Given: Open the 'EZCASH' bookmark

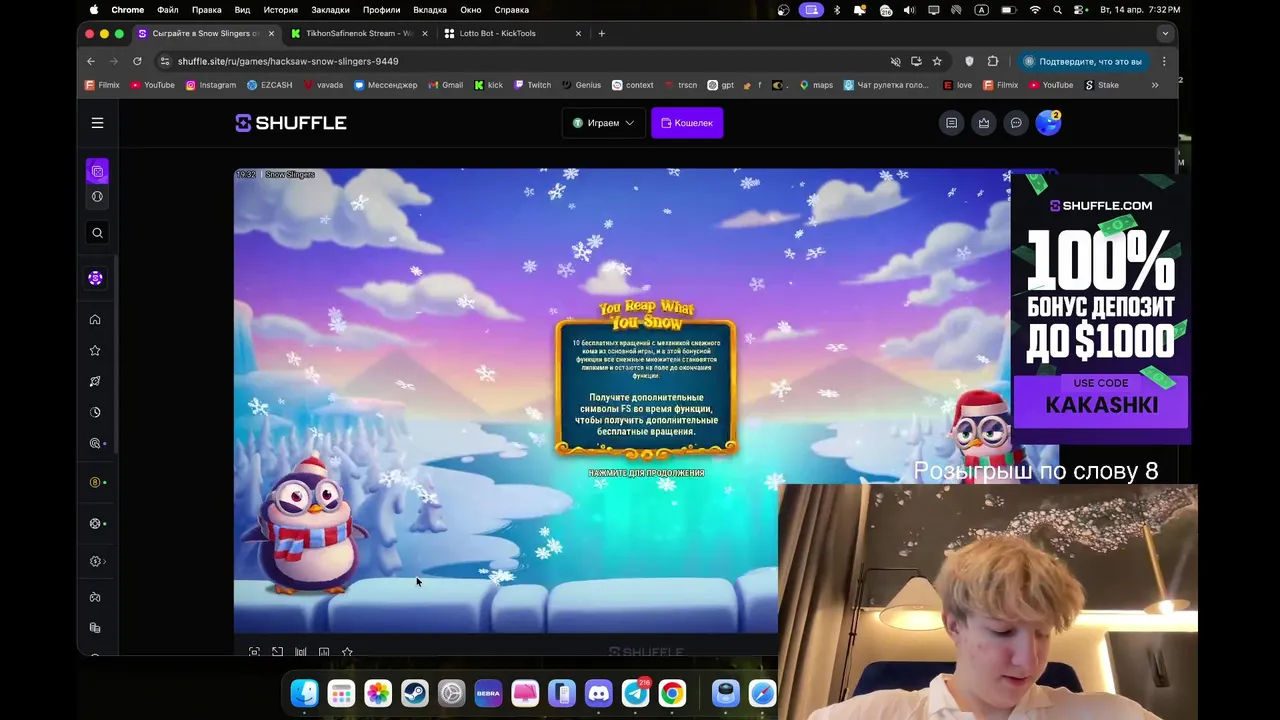Looking at the screenshot, I should coord(270,85).
